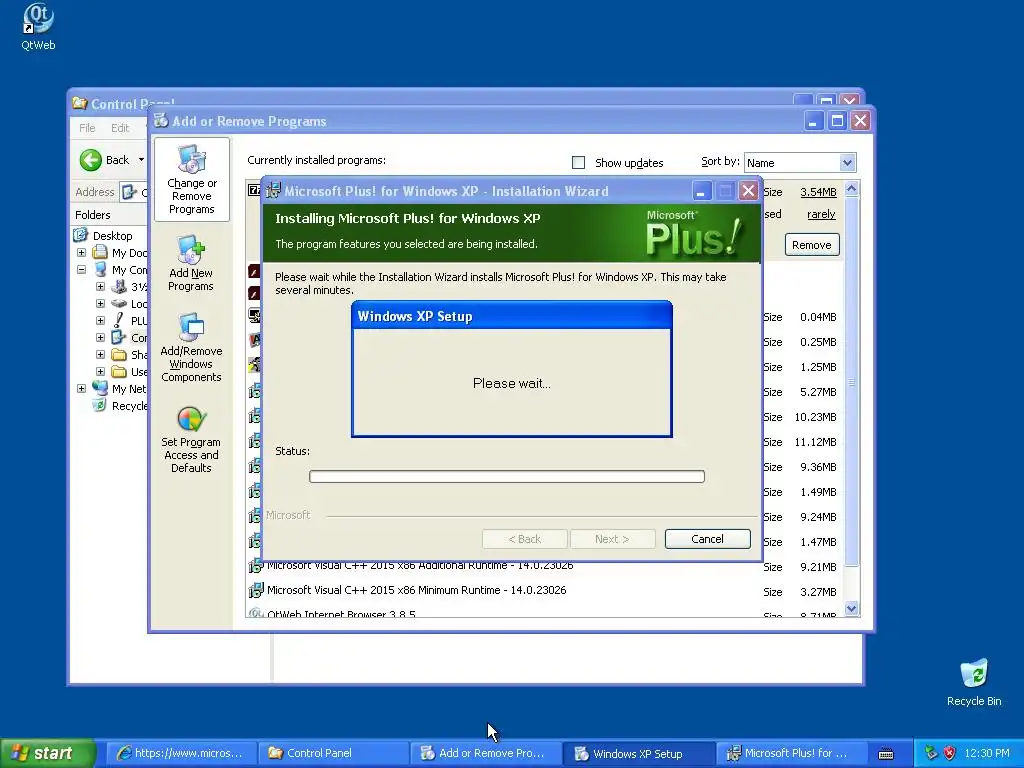This screenshot has width=1024, height=768.
Task: Open the QtWeb desktop shortcut
Action: click(38, 26)
